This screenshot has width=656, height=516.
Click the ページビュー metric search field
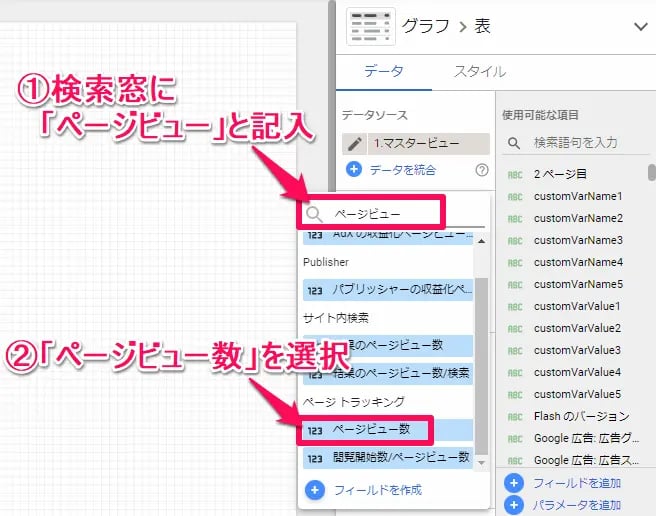[x=380, y=213]
